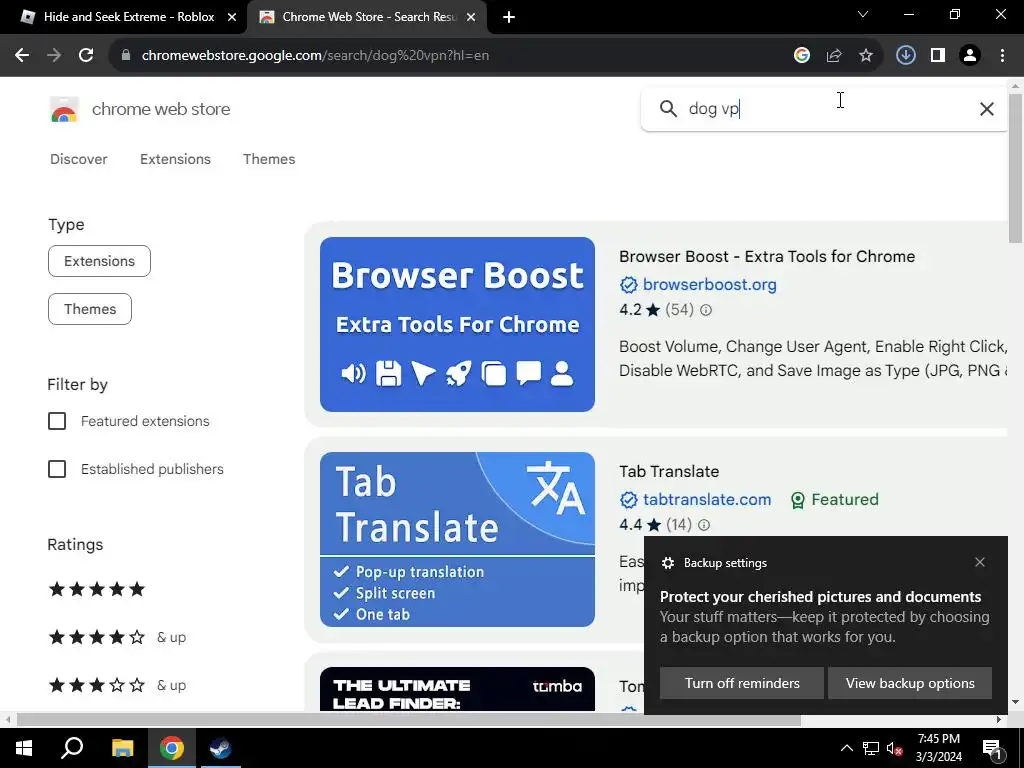Open the network tray icon
The image size is (1024, 768).
[871, 748]
